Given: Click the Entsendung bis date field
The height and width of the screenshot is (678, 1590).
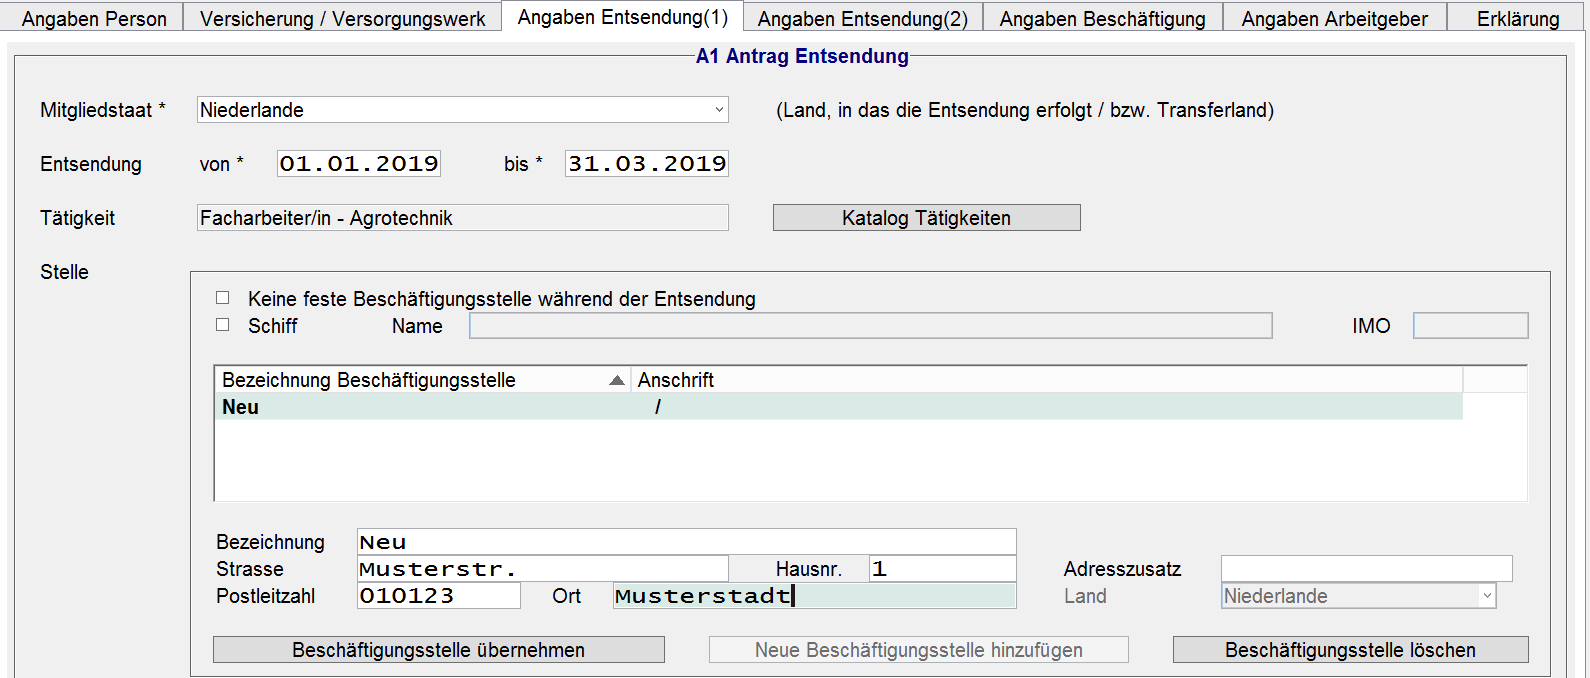Looking at the screenshot, I should click(x=646, y=164).
